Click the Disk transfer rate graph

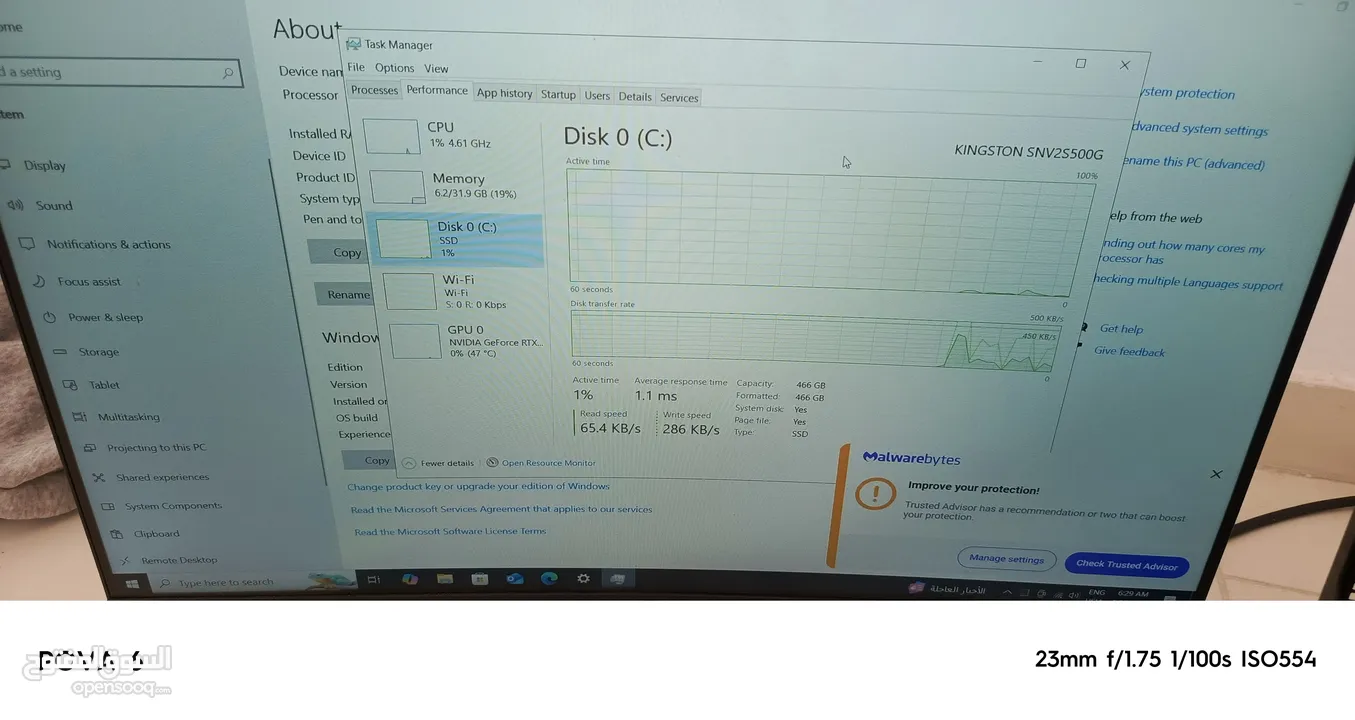(x=815, y=340)
